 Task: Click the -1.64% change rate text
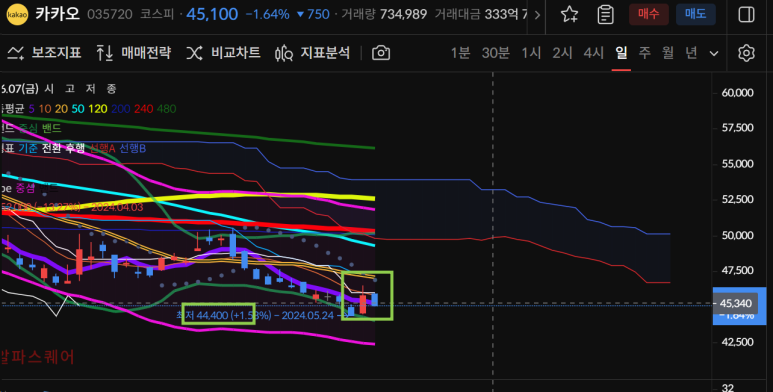click(x=267, y=14)
